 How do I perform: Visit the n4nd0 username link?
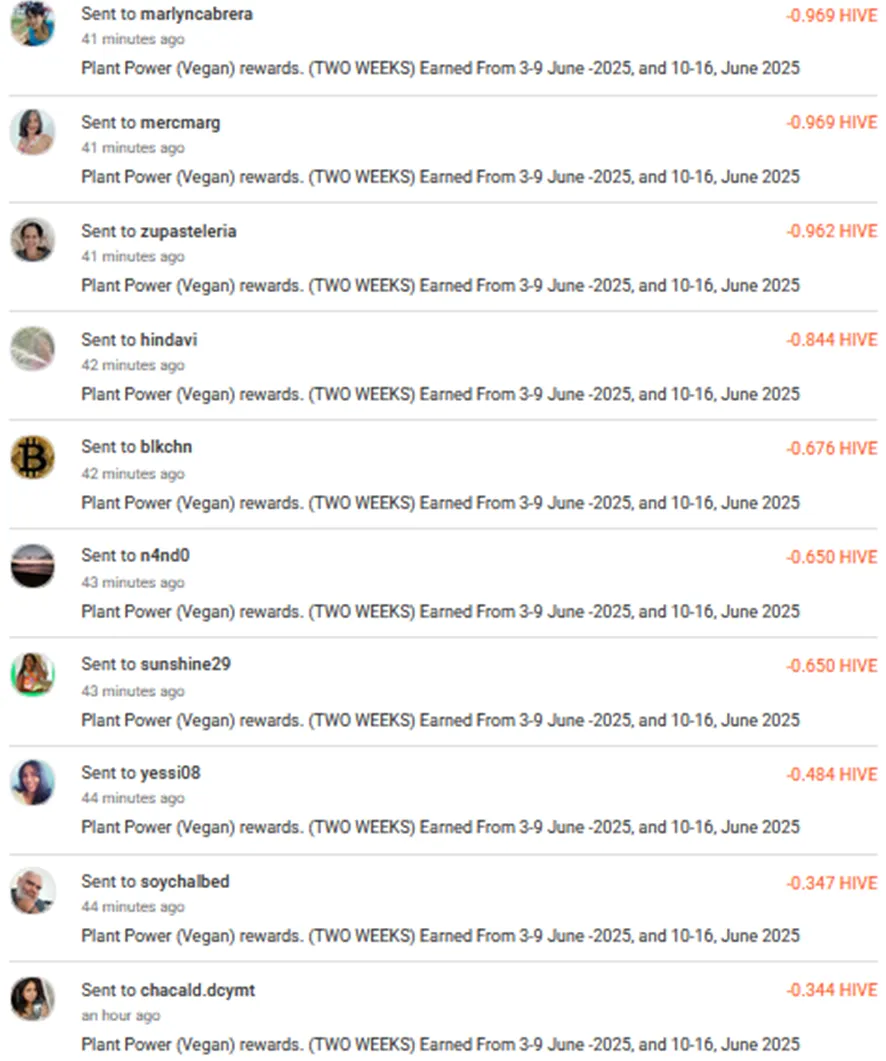(164, 555)
